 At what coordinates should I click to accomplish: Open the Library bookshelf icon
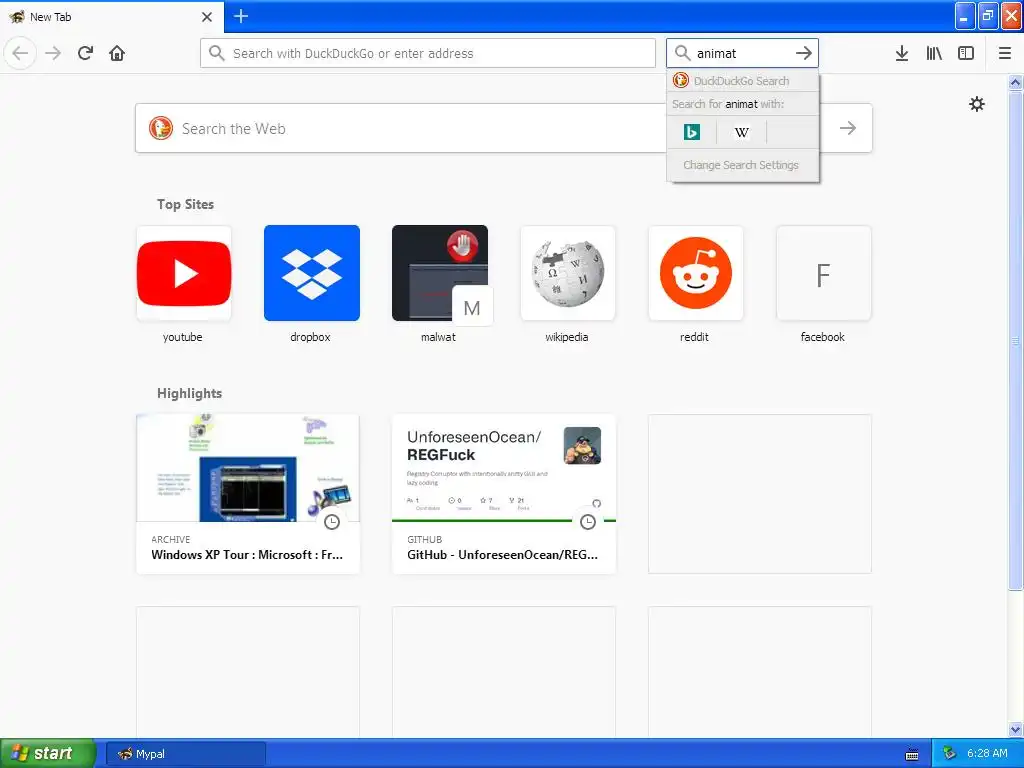[x=934, y=53]
